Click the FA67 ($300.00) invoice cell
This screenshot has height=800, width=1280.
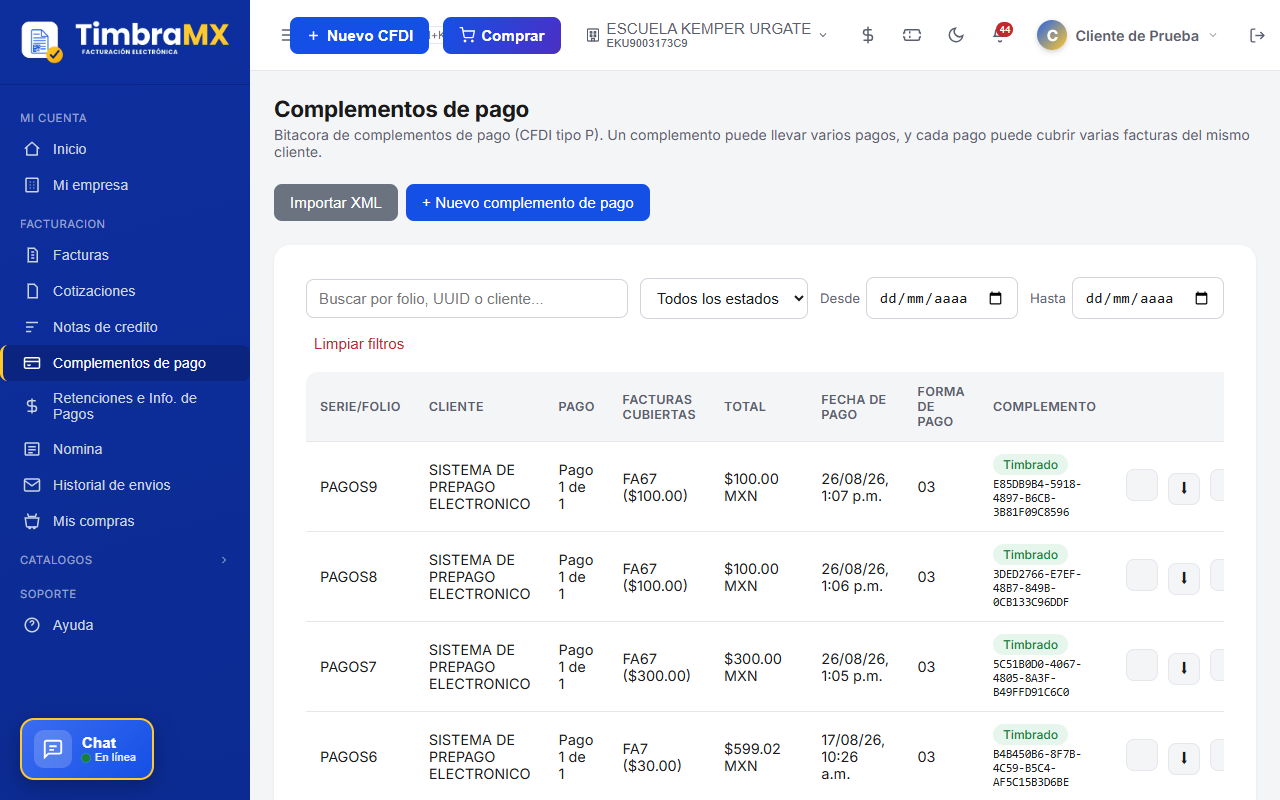[x=657, y=667]
